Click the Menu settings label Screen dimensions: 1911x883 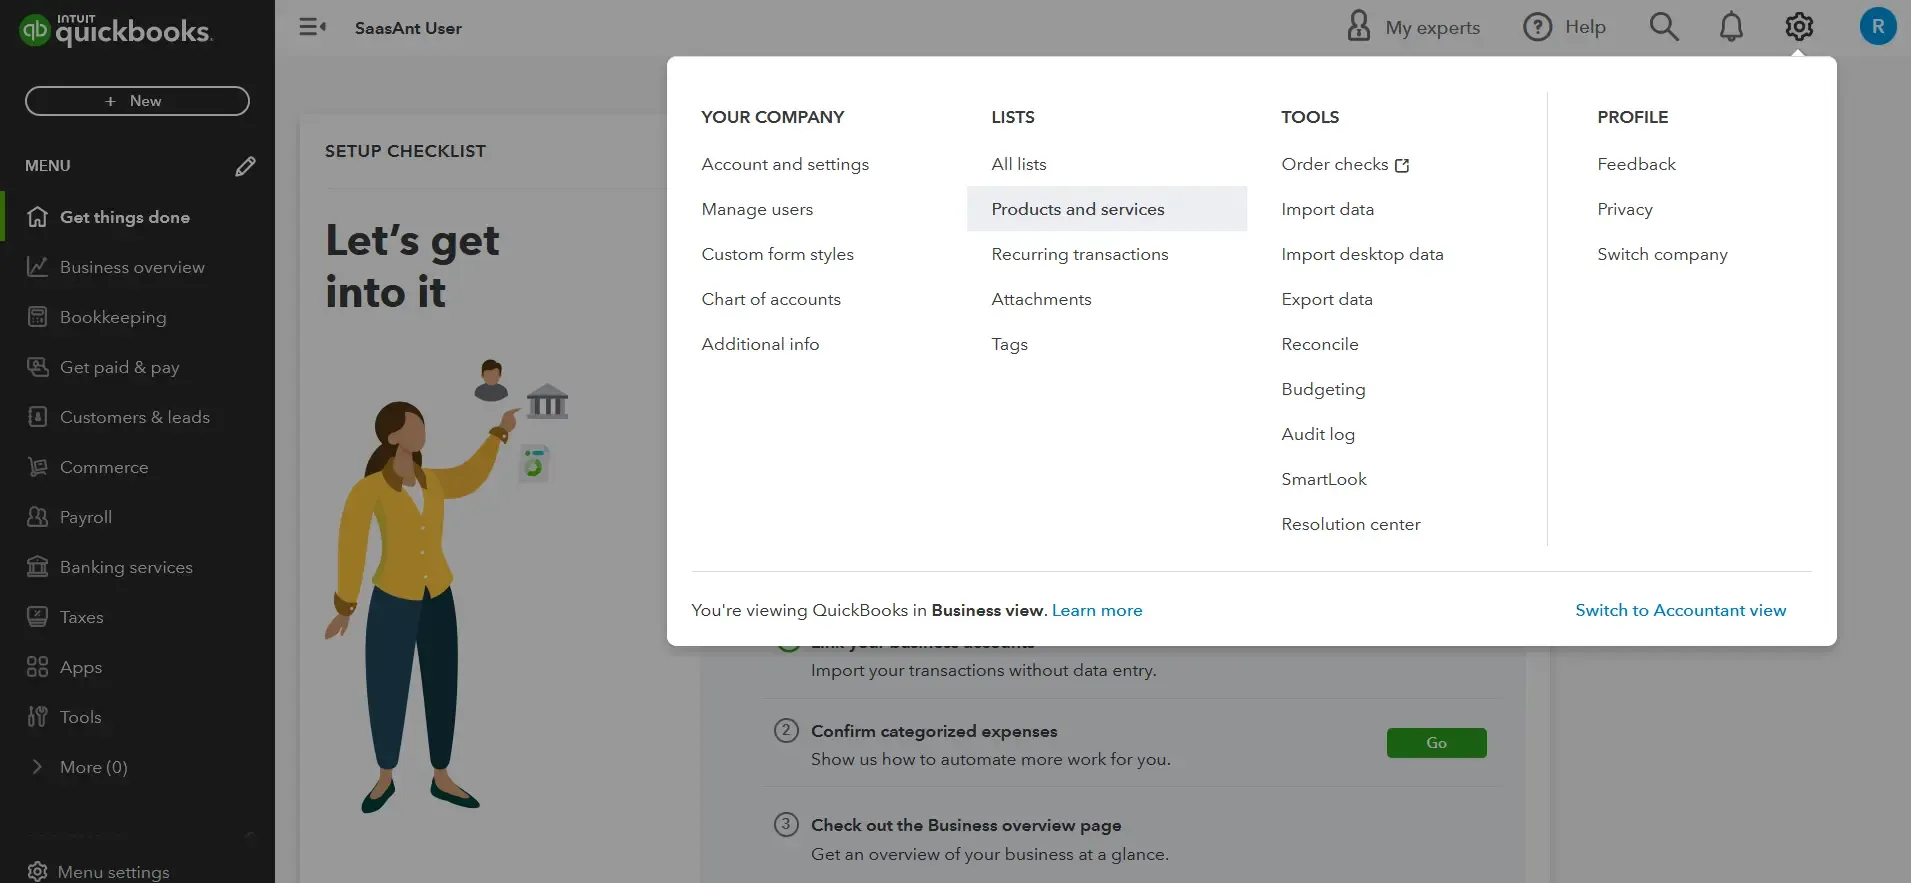point(113,872)
